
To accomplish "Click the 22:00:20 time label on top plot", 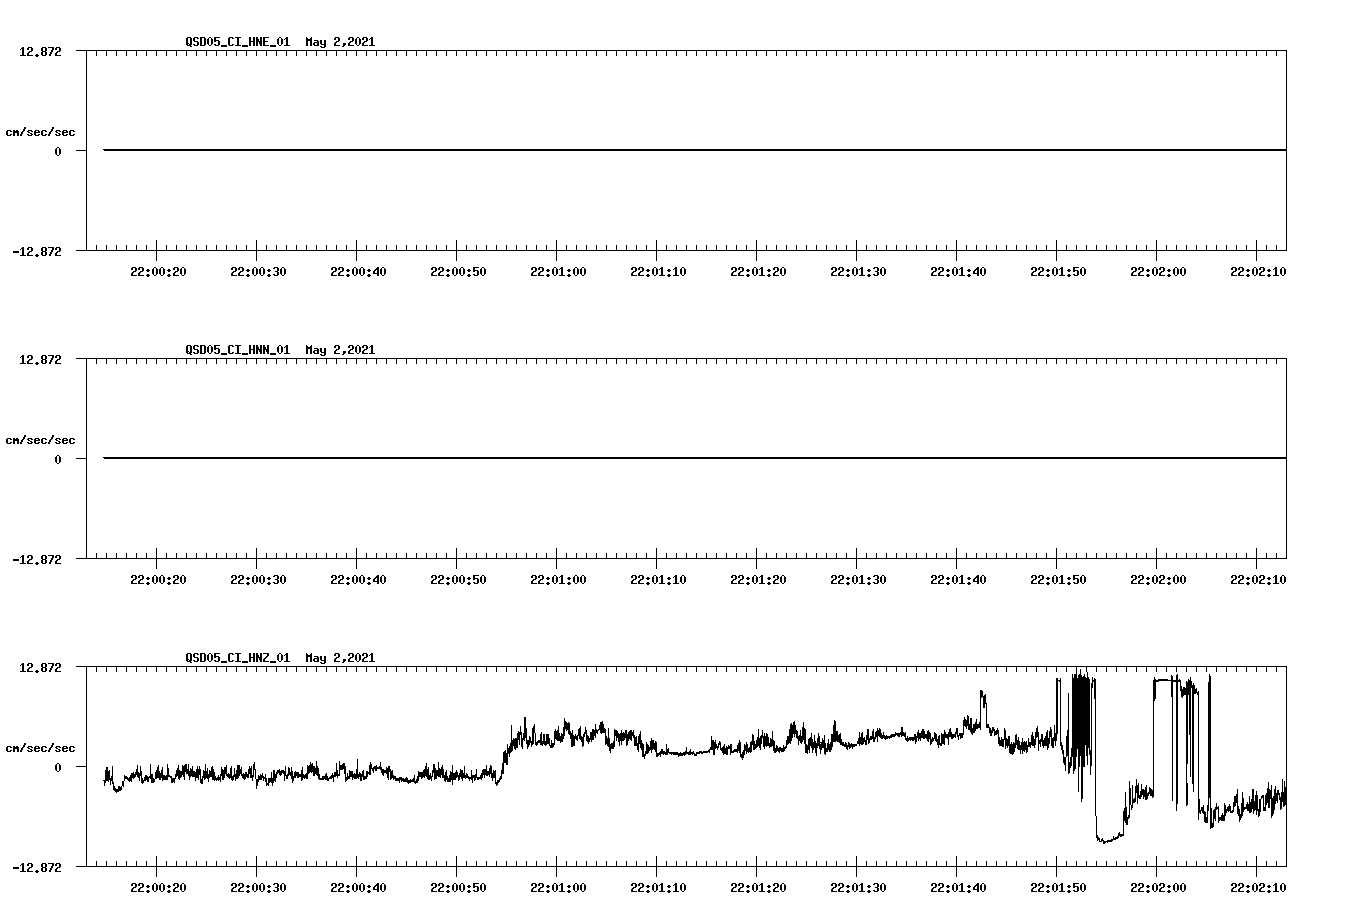I will (160, 269).
